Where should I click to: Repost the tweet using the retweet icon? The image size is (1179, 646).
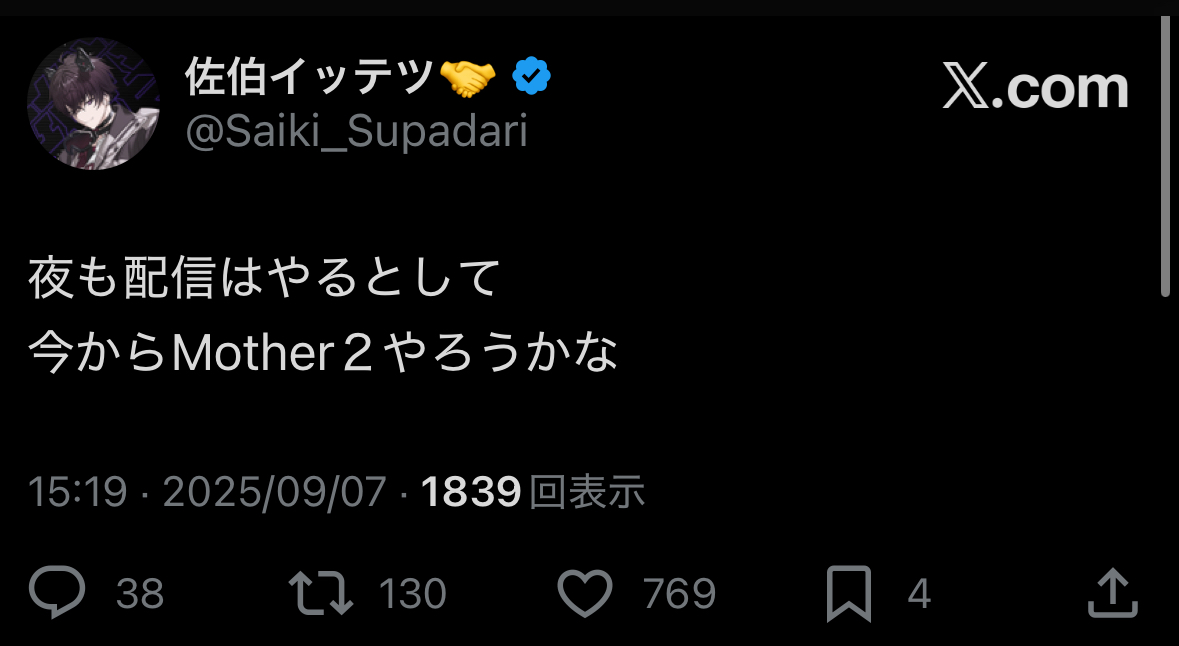[320, 593]
